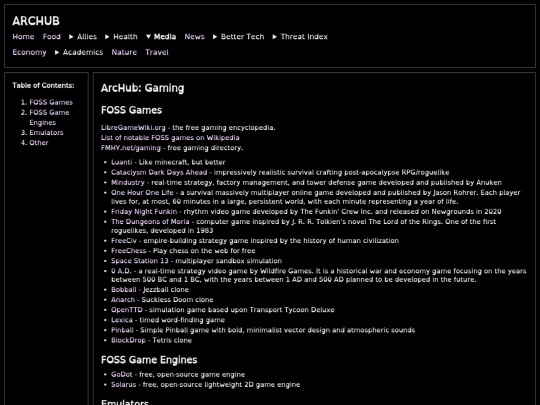Screen dimensions: 540x405
Task: Open the News section
Action: 194,37
